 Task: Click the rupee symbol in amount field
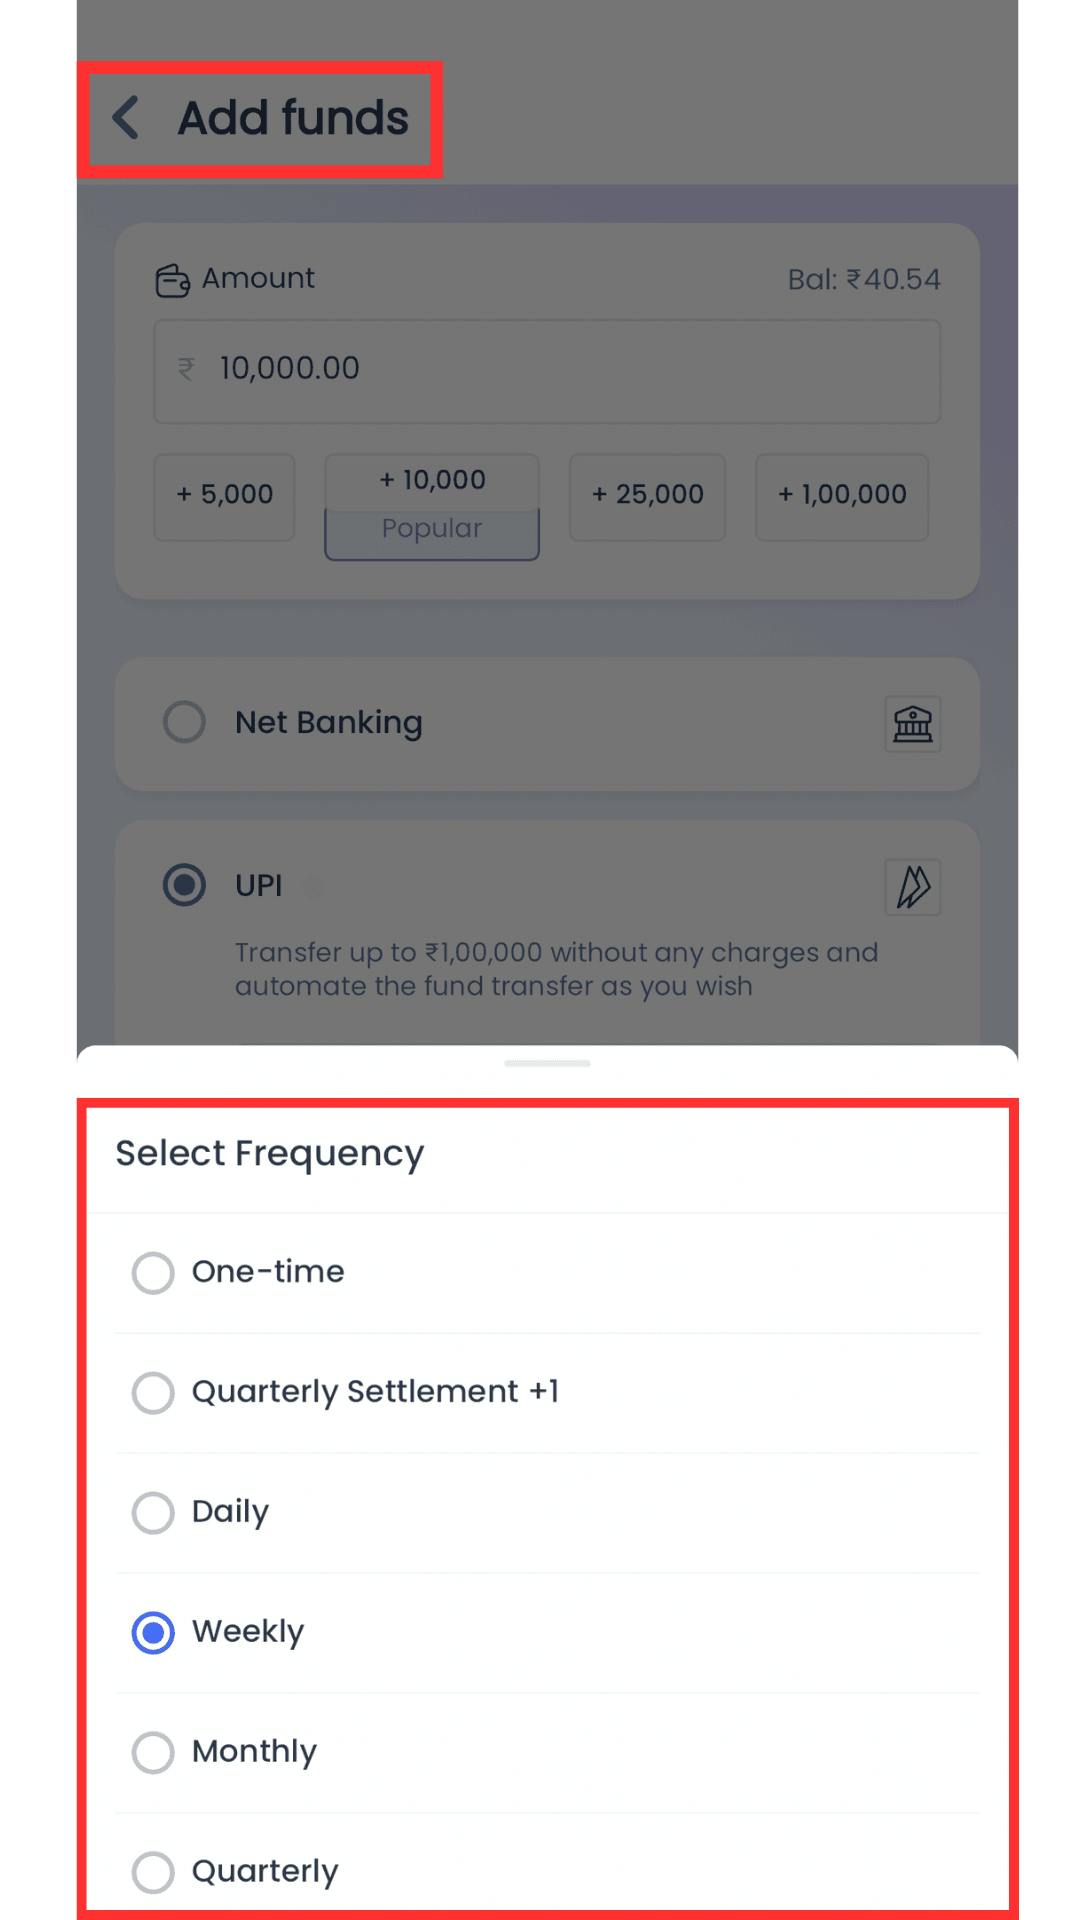[x=186, y=369]
